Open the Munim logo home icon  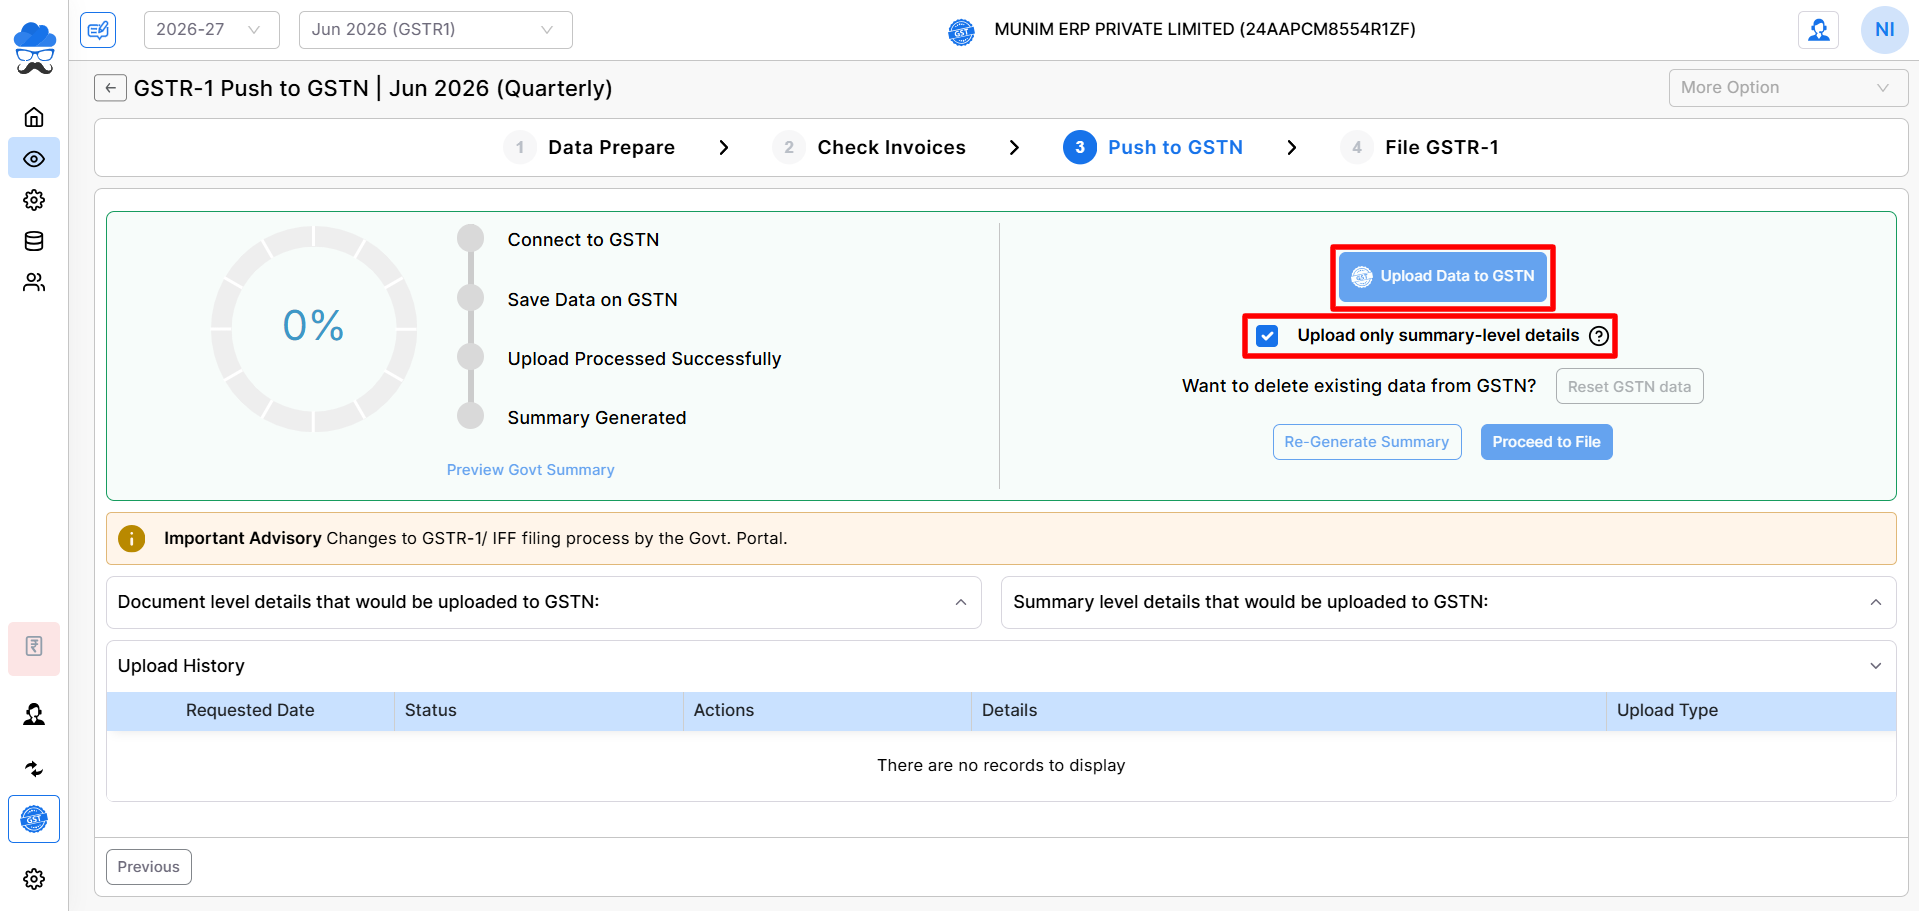point(34,48)
